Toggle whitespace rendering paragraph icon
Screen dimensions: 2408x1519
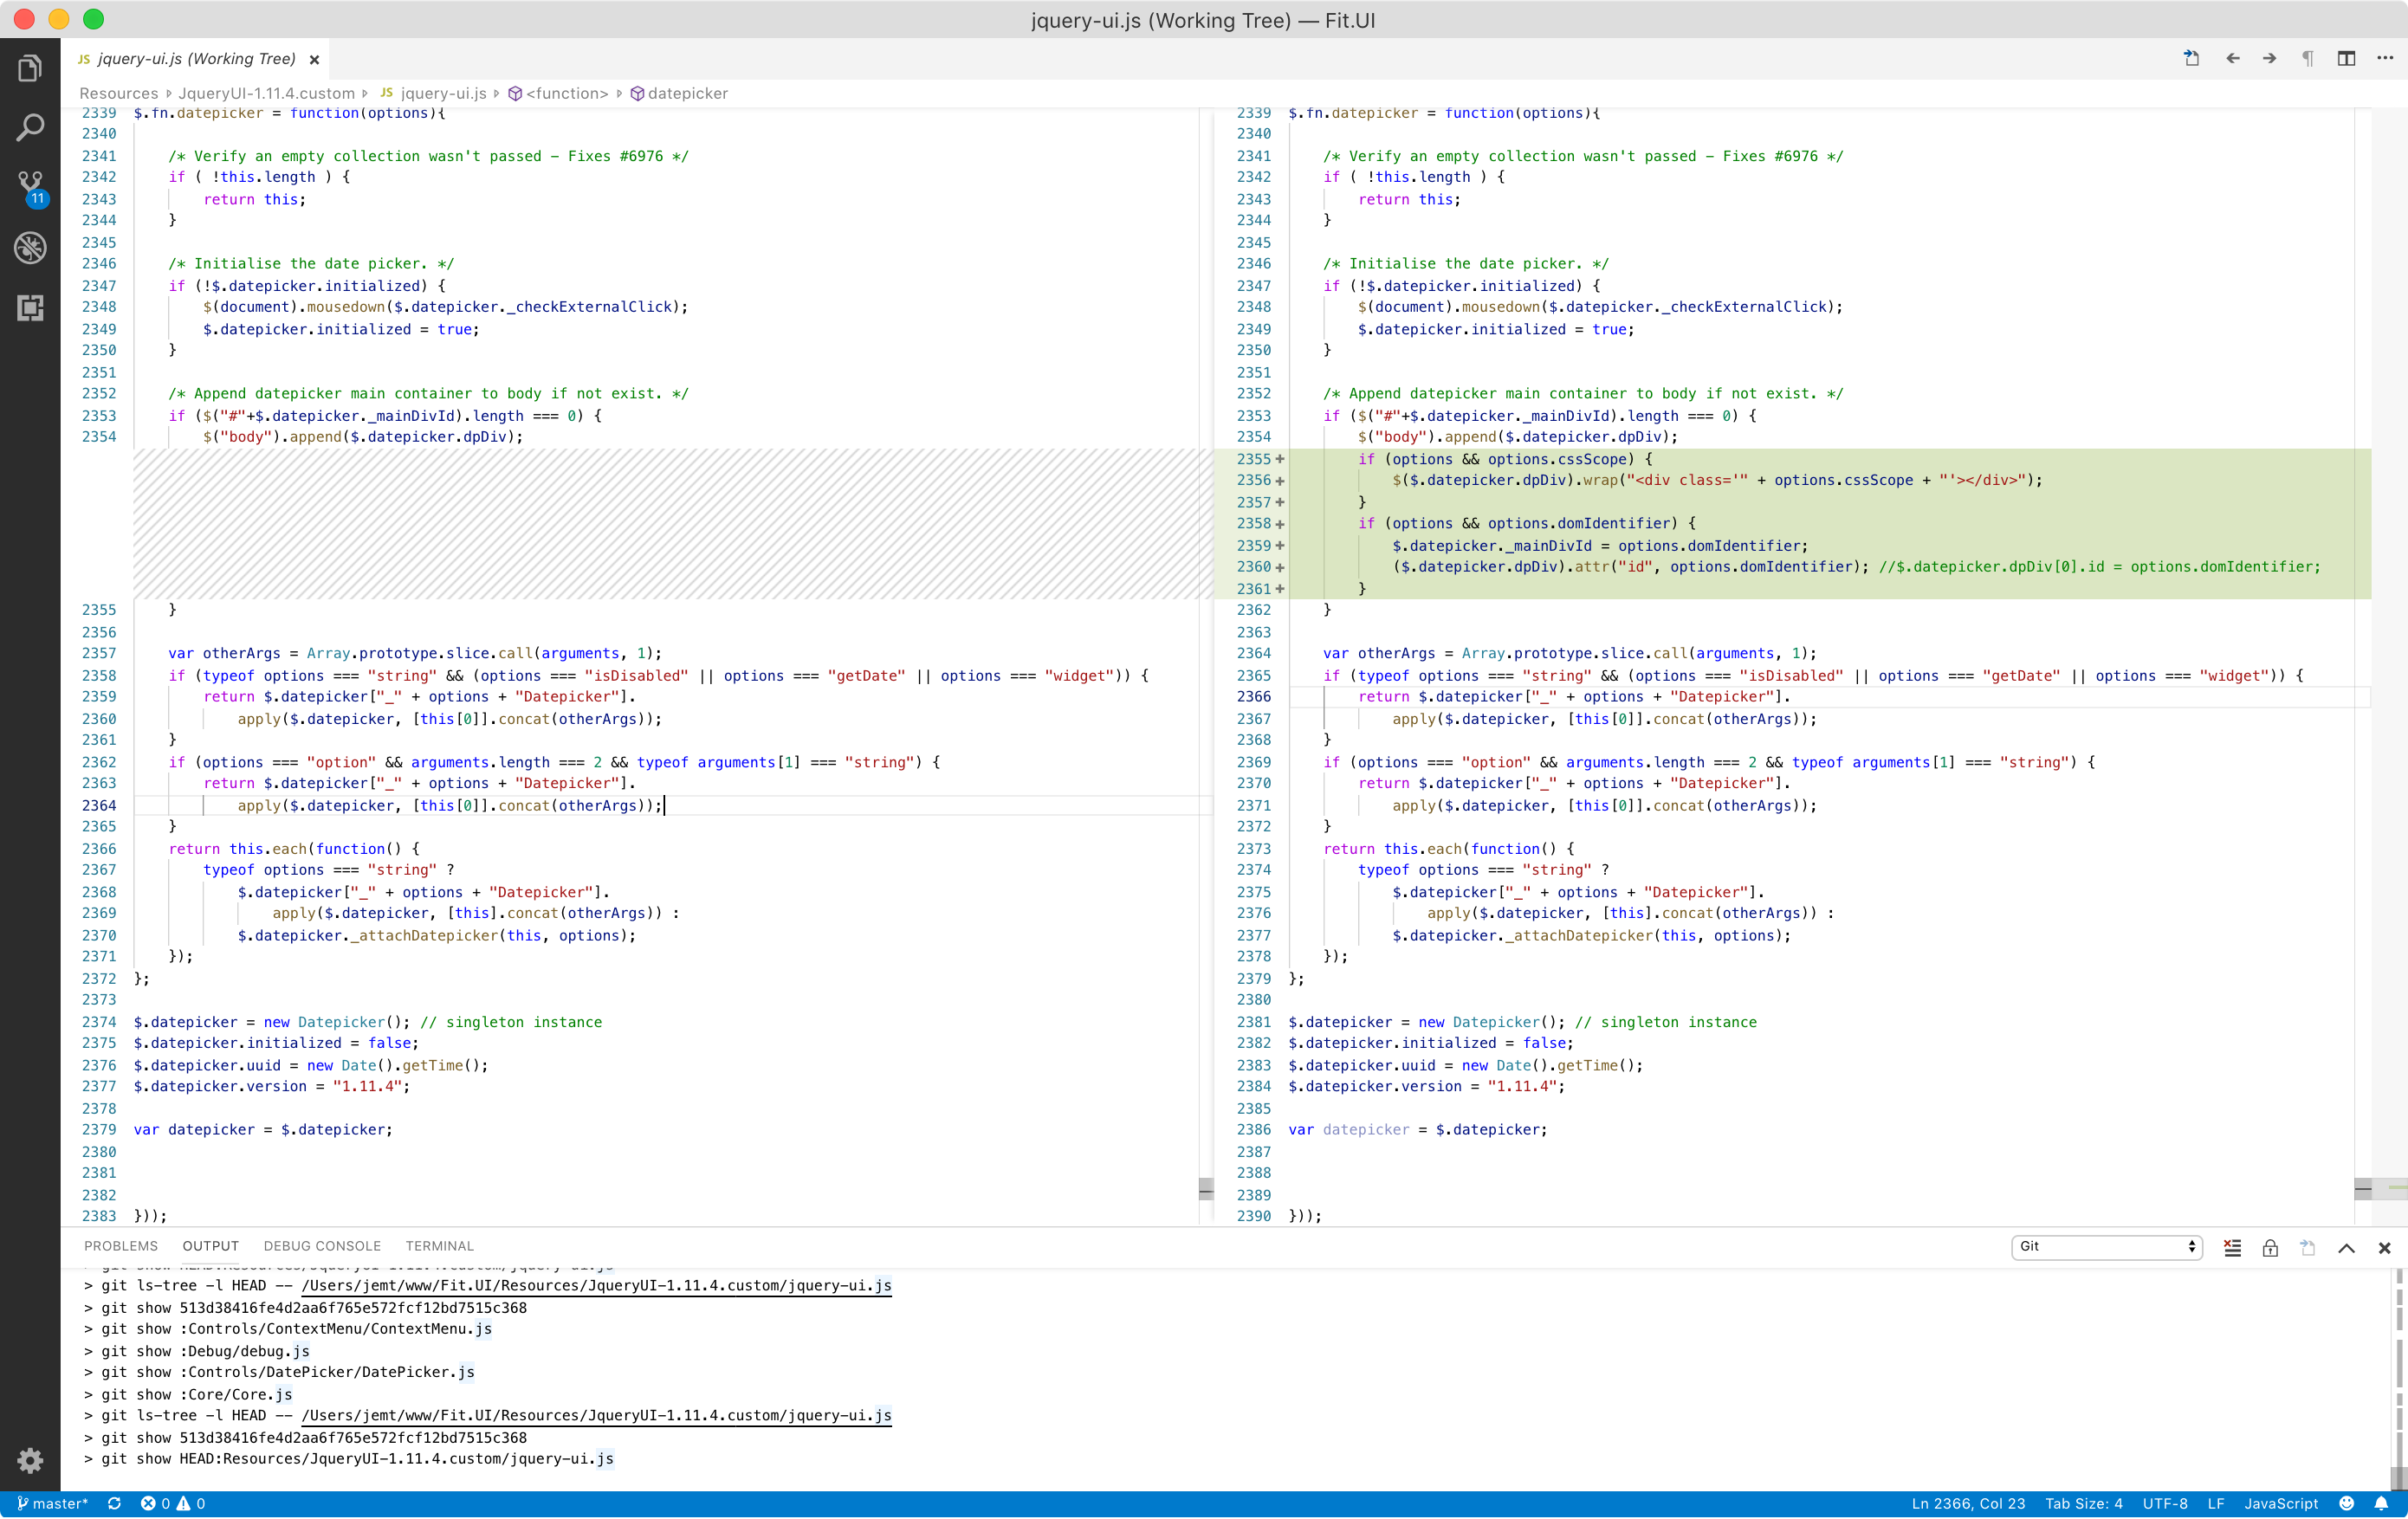(x=2307, y=59)
